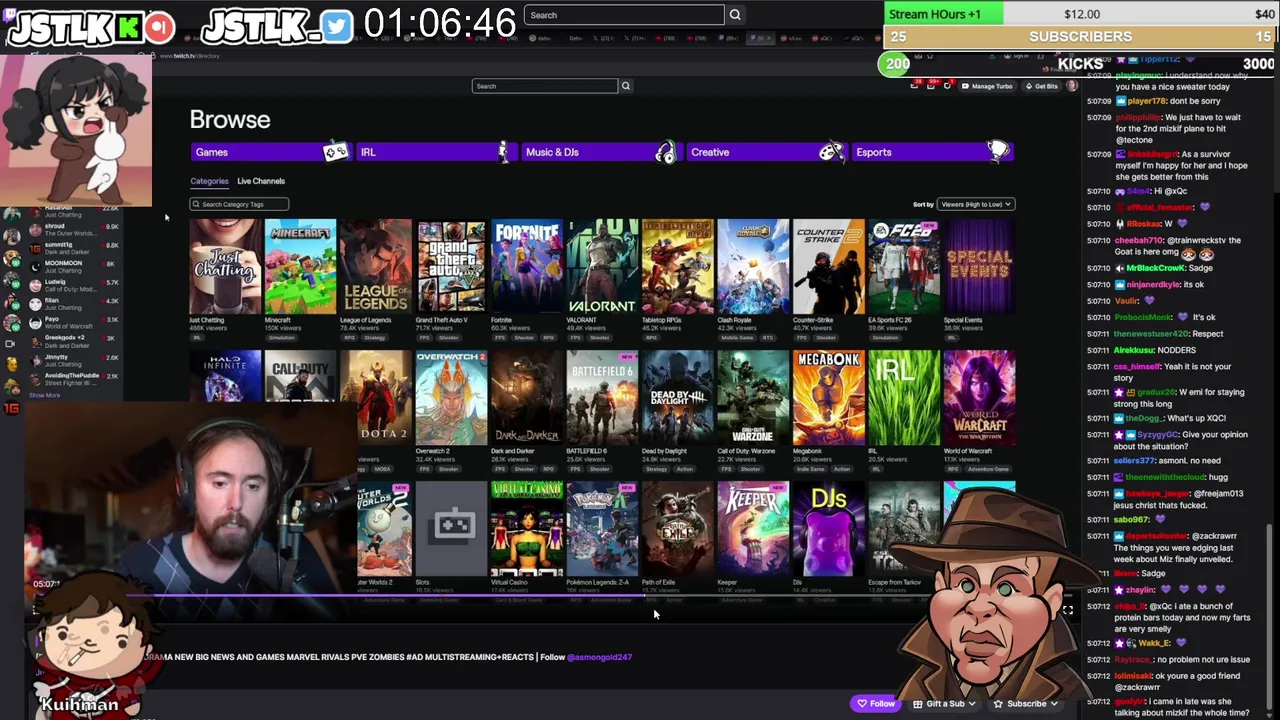Open the Call of Duty: Warzone cover

(753, 397)
